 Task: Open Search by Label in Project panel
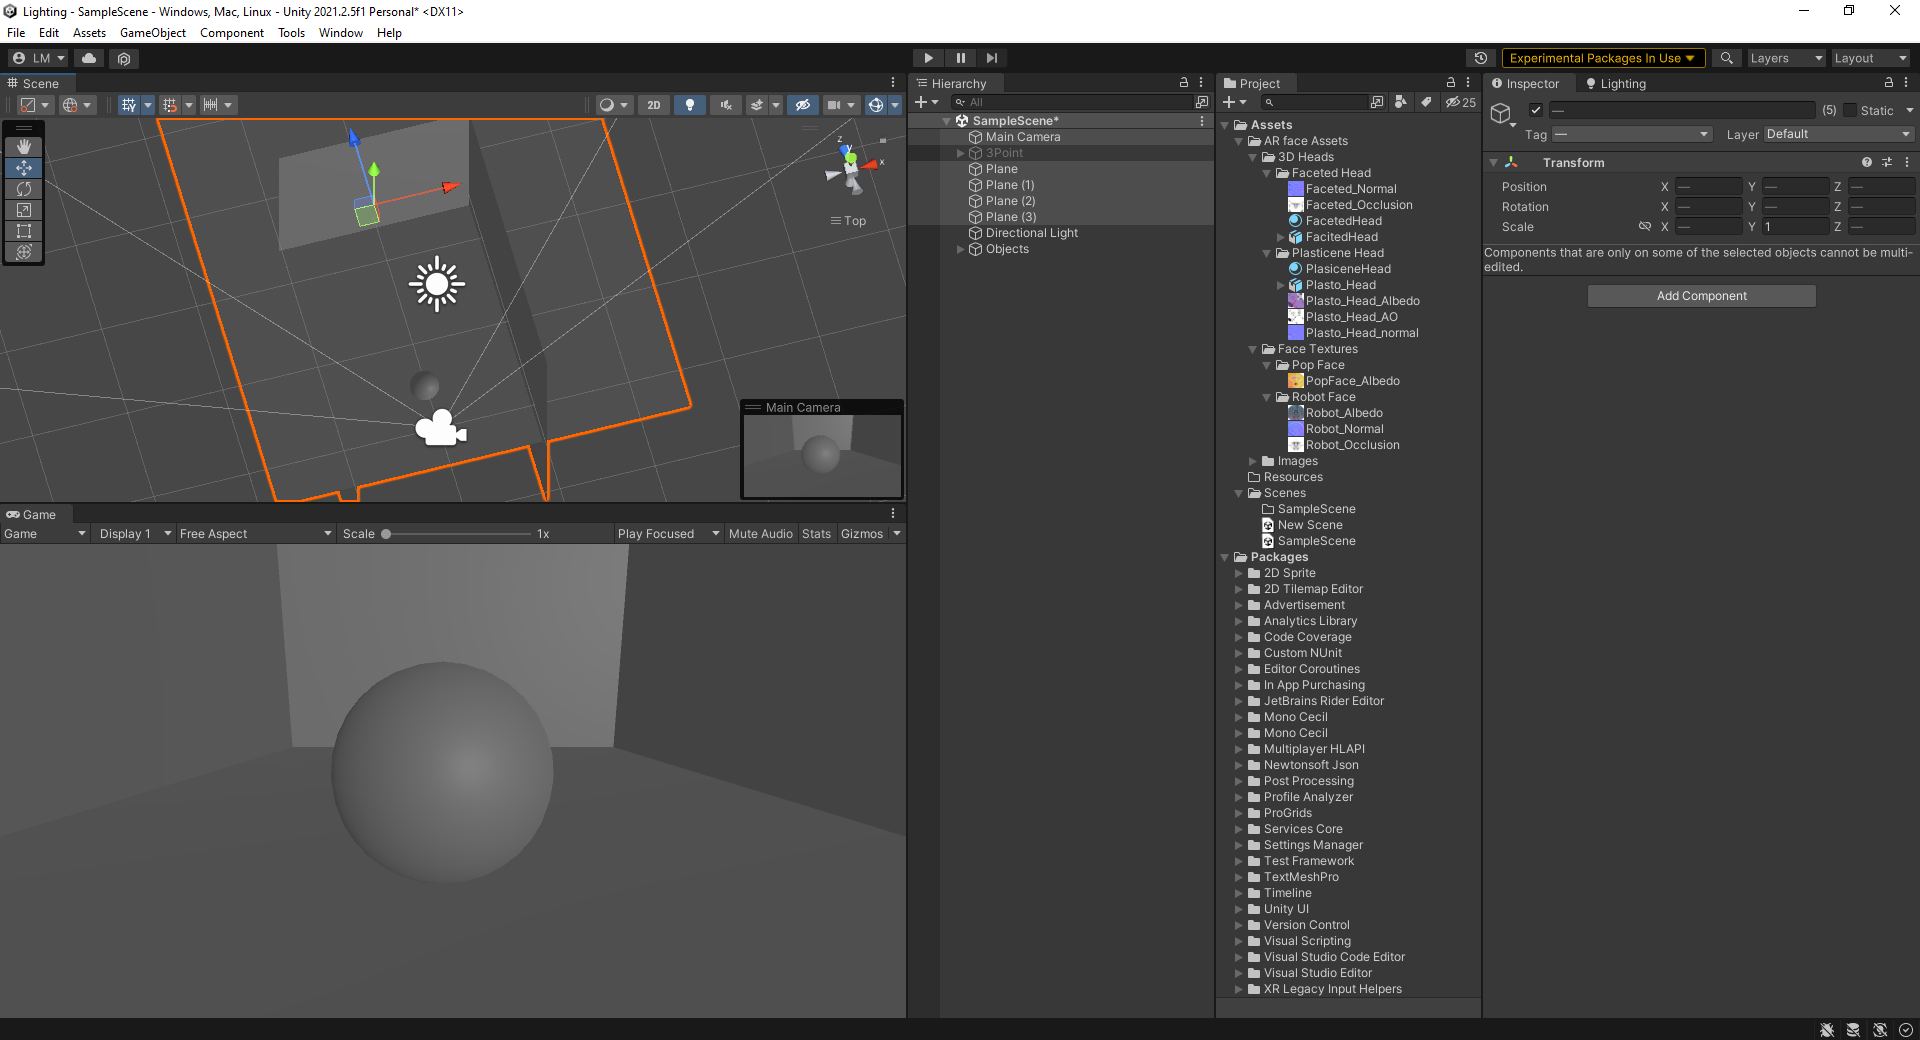coord(1426,102)
